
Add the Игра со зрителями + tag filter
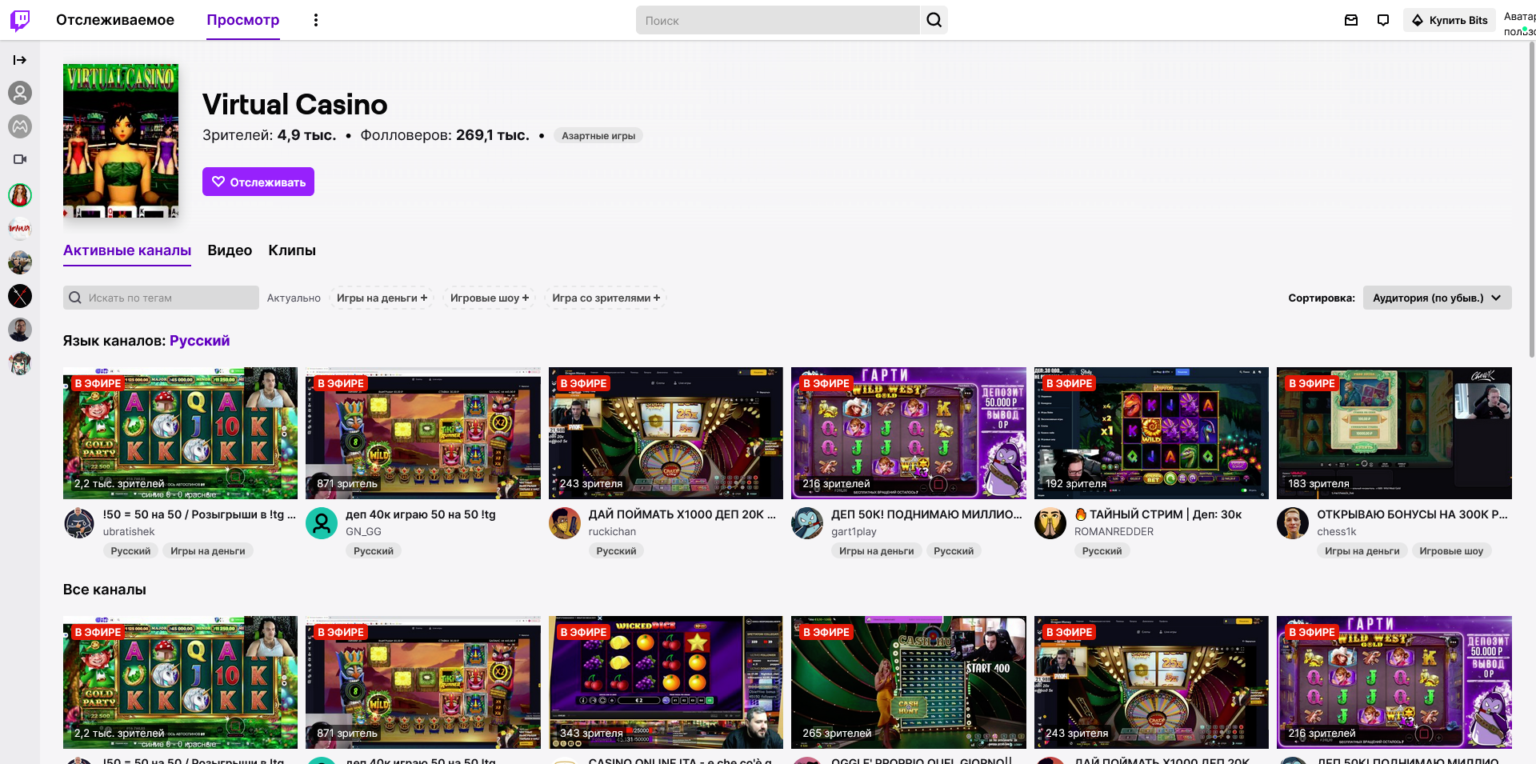coord(606,298)
